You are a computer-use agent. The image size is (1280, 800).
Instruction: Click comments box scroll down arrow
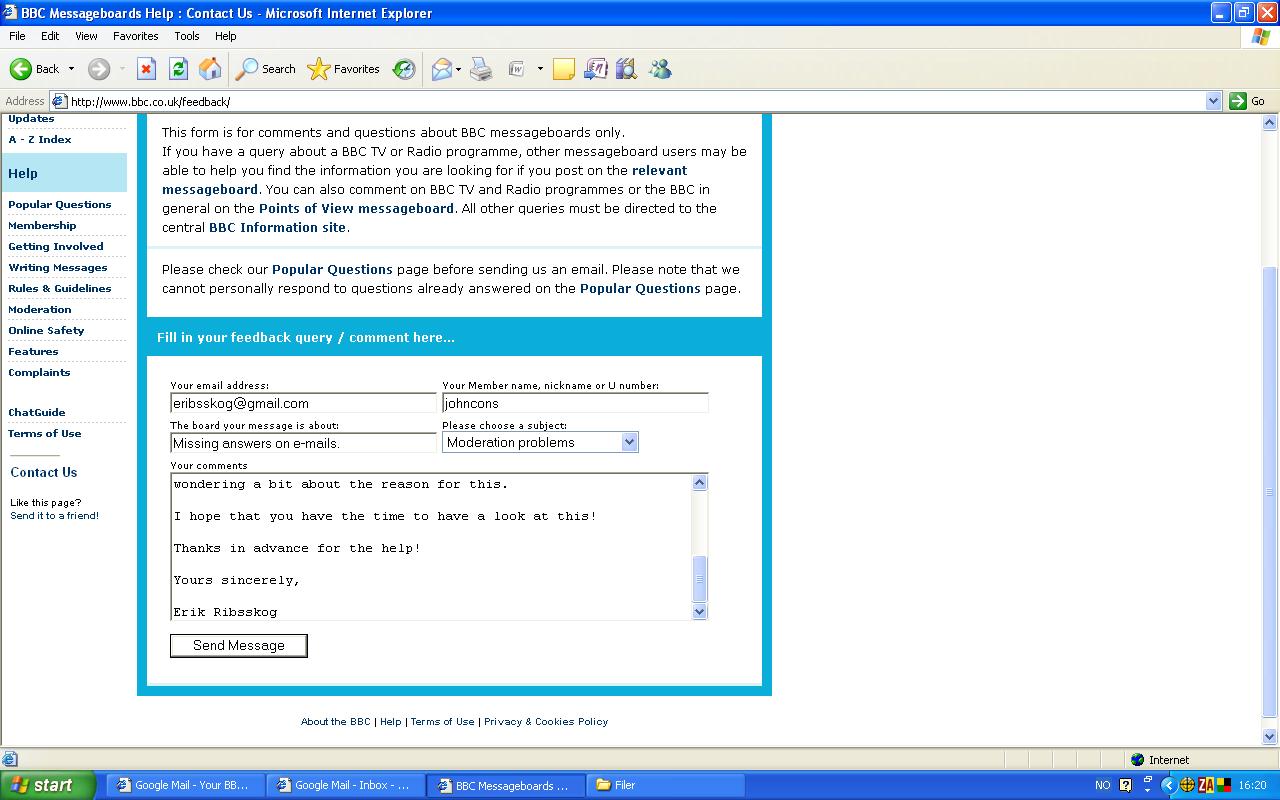point(699,611)
